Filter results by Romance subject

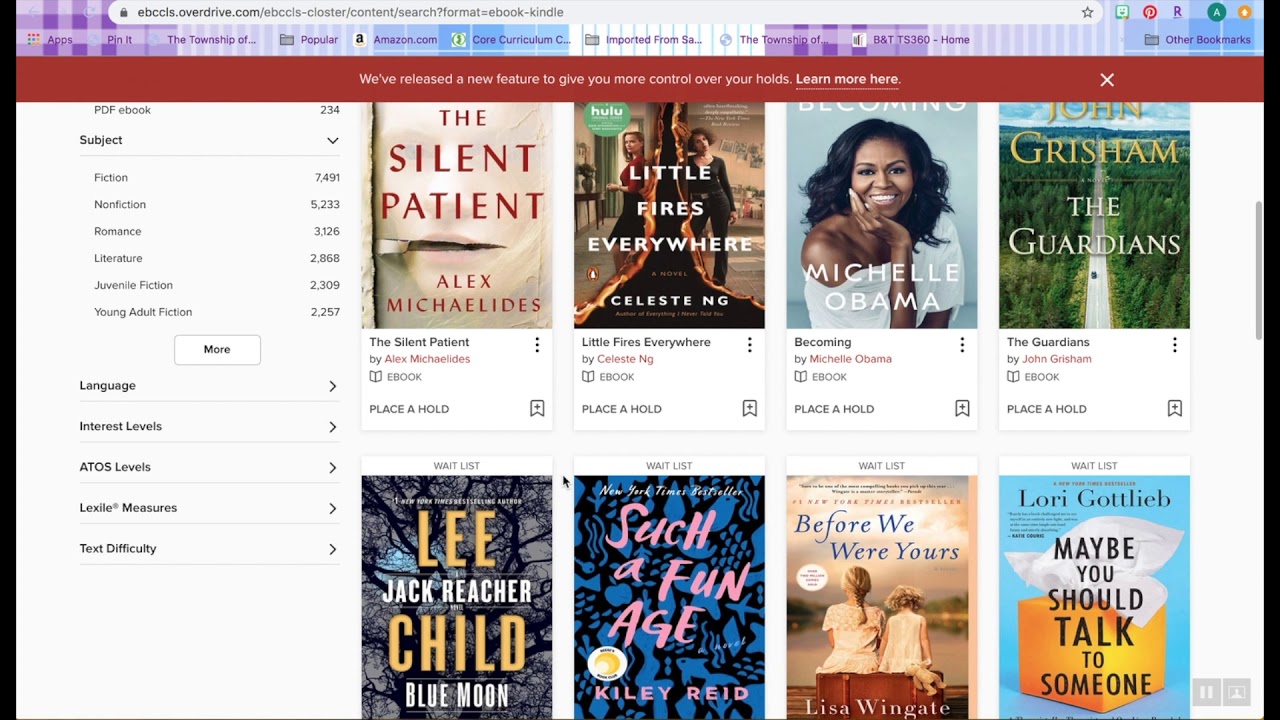pos(118,231)
